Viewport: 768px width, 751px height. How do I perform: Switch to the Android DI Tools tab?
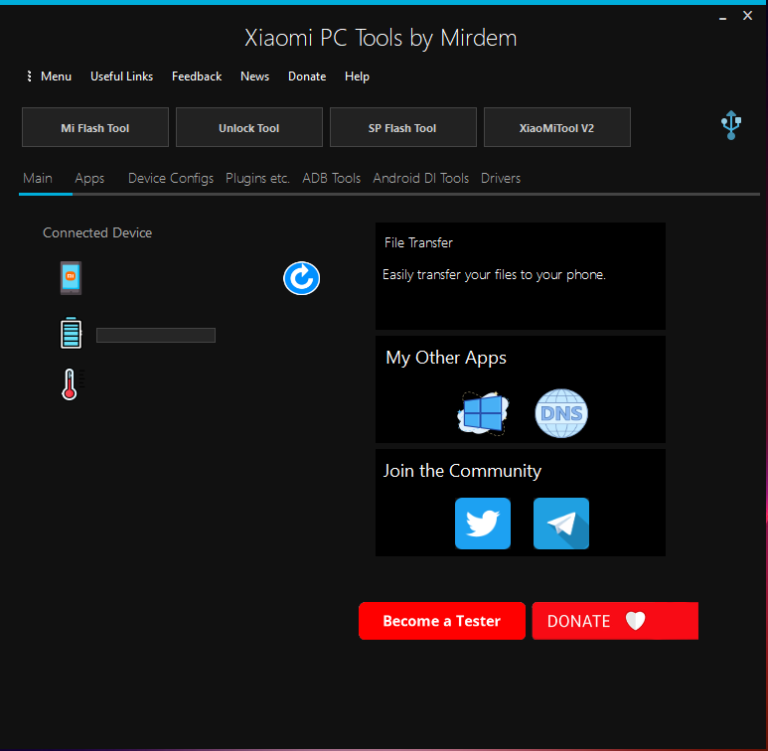click(x=421, y=178)
